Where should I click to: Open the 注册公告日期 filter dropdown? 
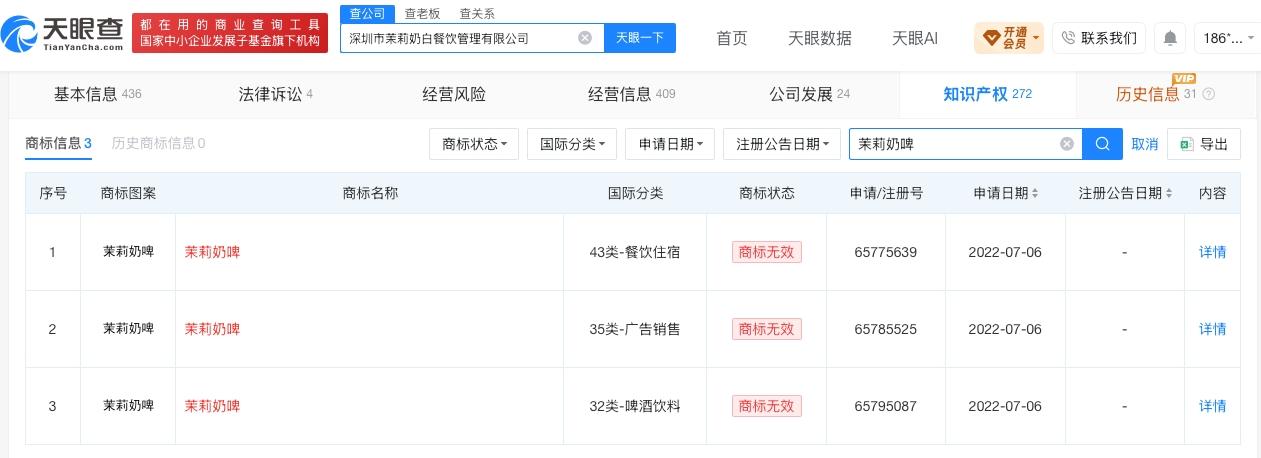[x=782, y=144]
